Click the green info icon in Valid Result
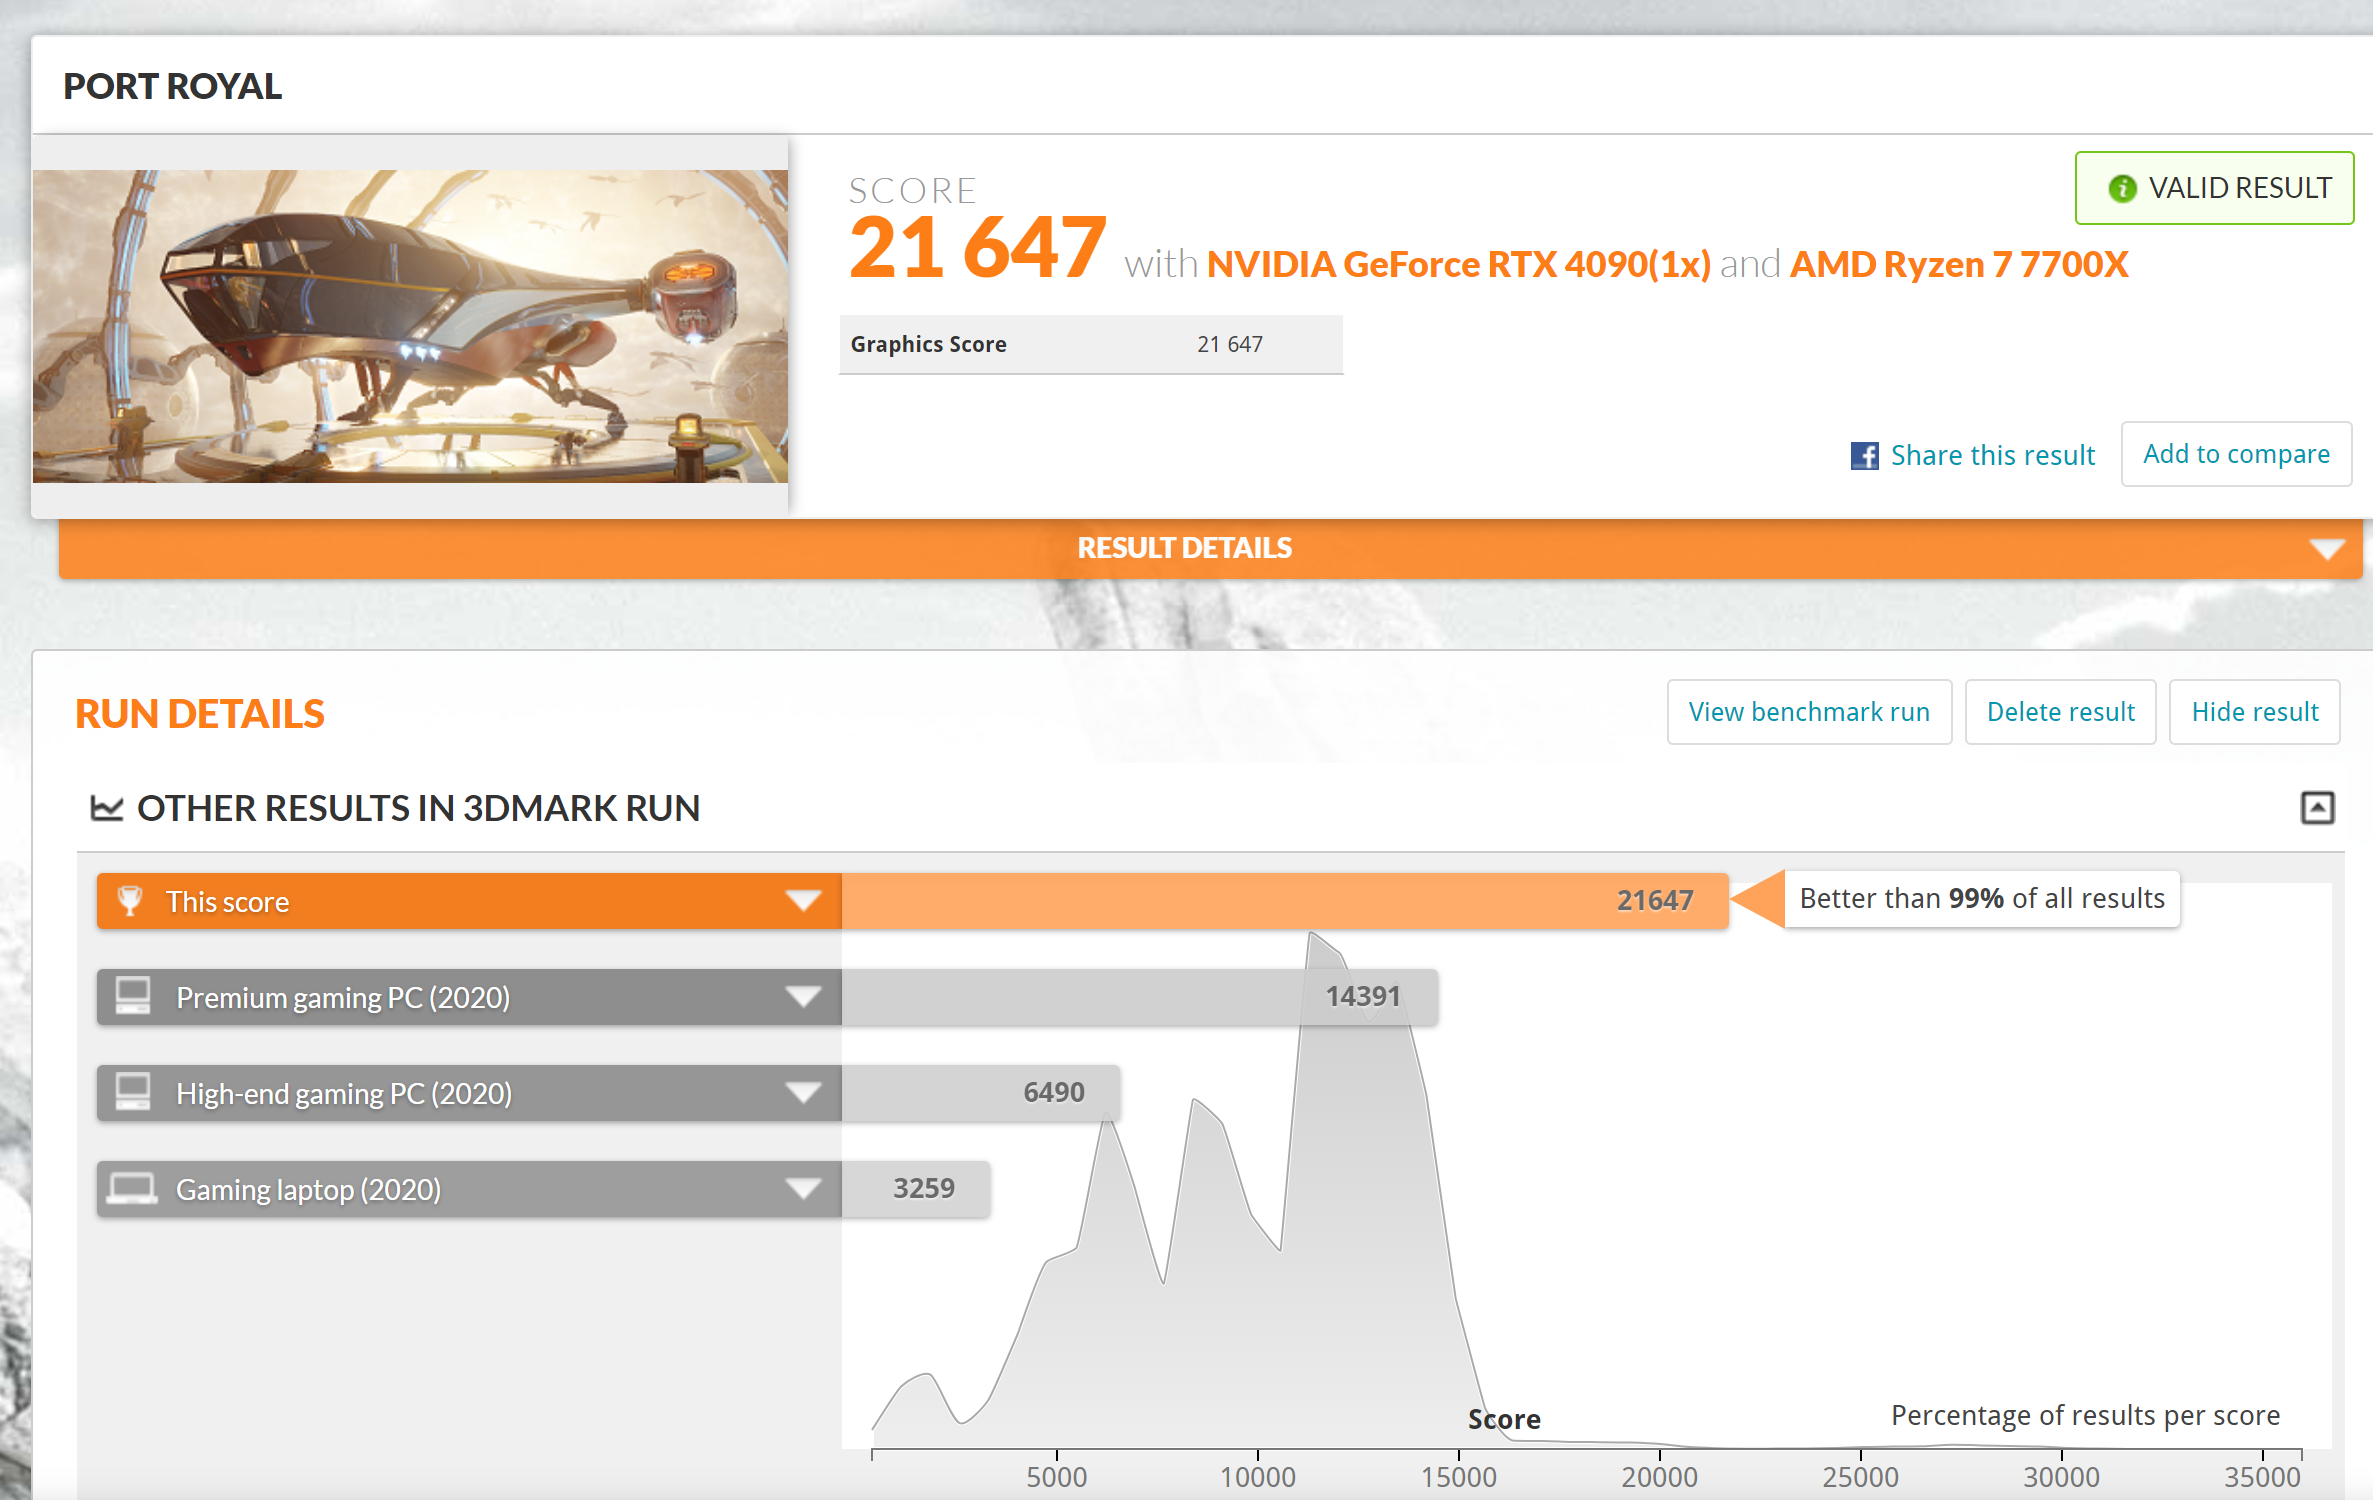 (2122, 189)
